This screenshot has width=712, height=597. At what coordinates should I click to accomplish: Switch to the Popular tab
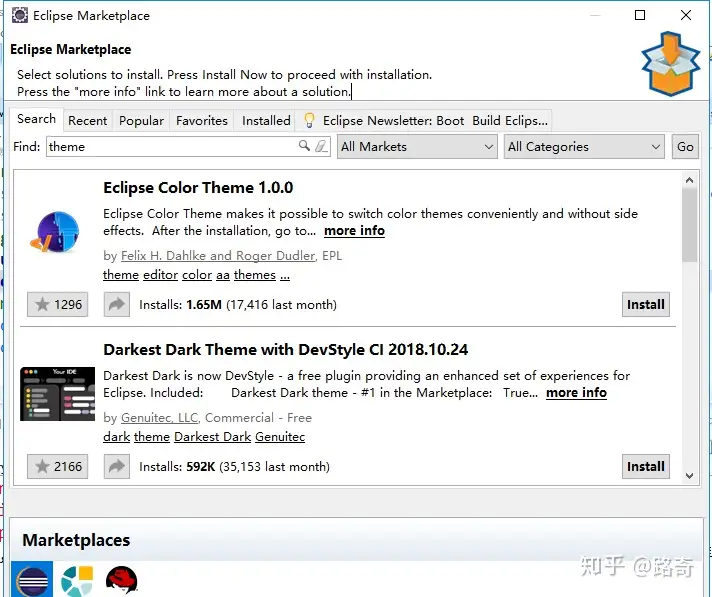tap(141, 121)
